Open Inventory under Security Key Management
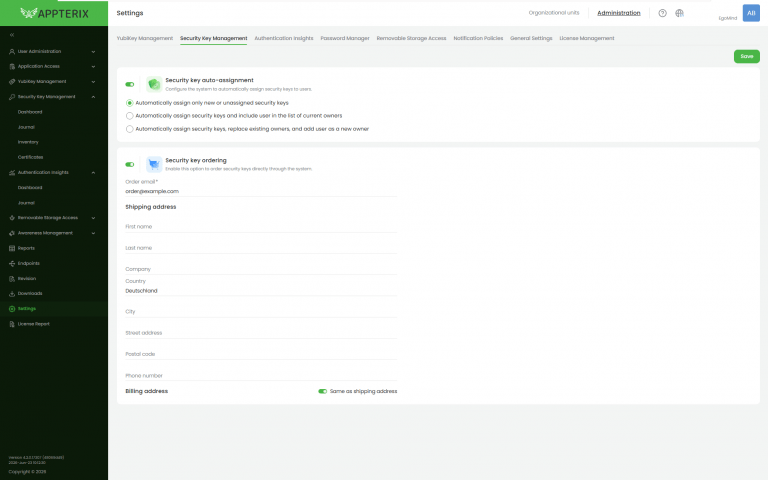The image size is (768, 480). point(28,142)
